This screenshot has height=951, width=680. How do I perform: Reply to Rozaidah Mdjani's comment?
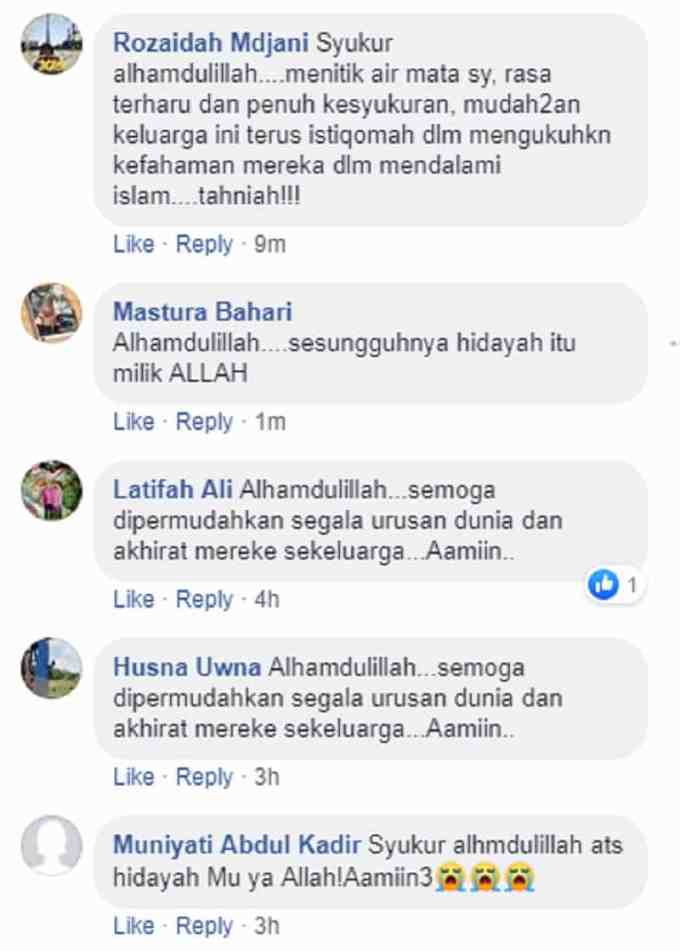(x=204, y=244)
